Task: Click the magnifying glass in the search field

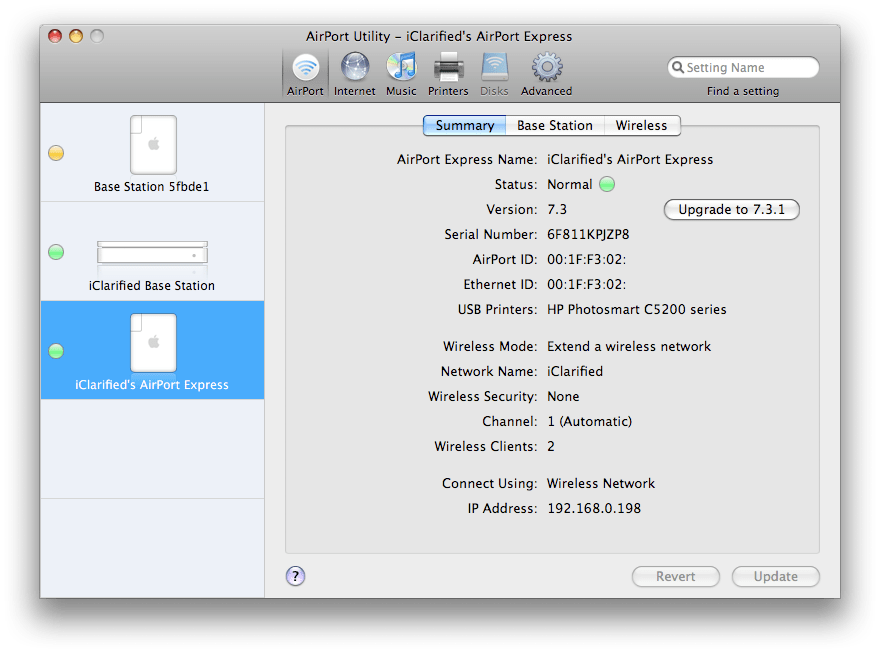Action: pyautogui.click(x=679, y=67)
